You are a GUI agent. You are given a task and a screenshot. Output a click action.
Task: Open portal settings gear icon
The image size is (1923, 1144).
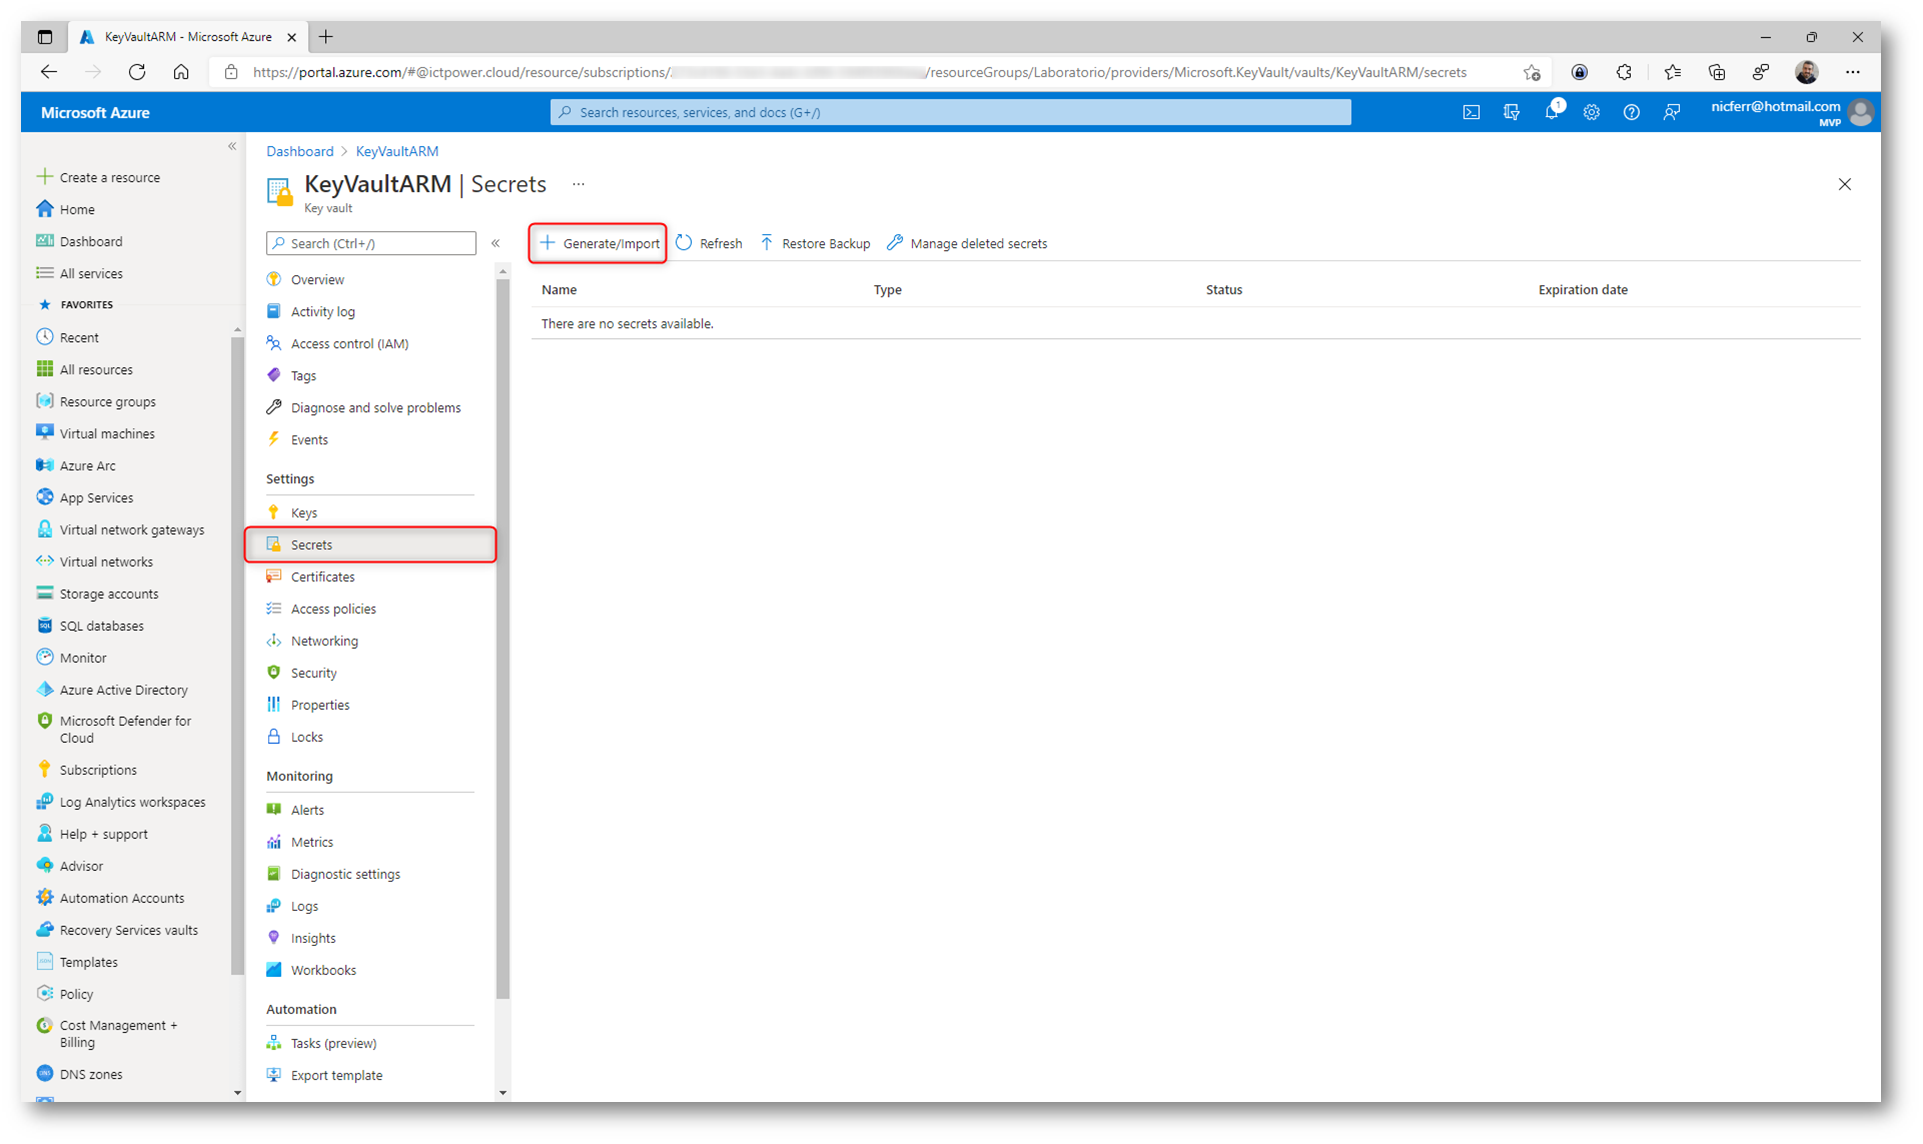tap(1591, 113)
